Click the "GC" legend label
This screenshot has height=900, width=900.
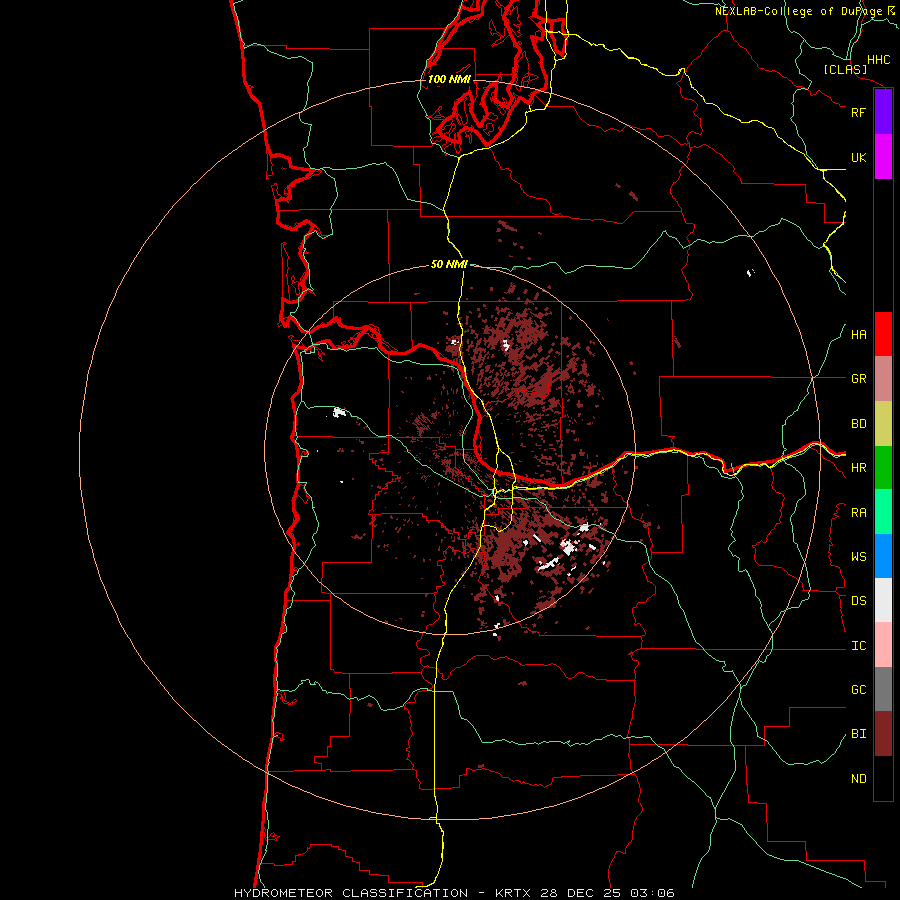tap(858, 690)
